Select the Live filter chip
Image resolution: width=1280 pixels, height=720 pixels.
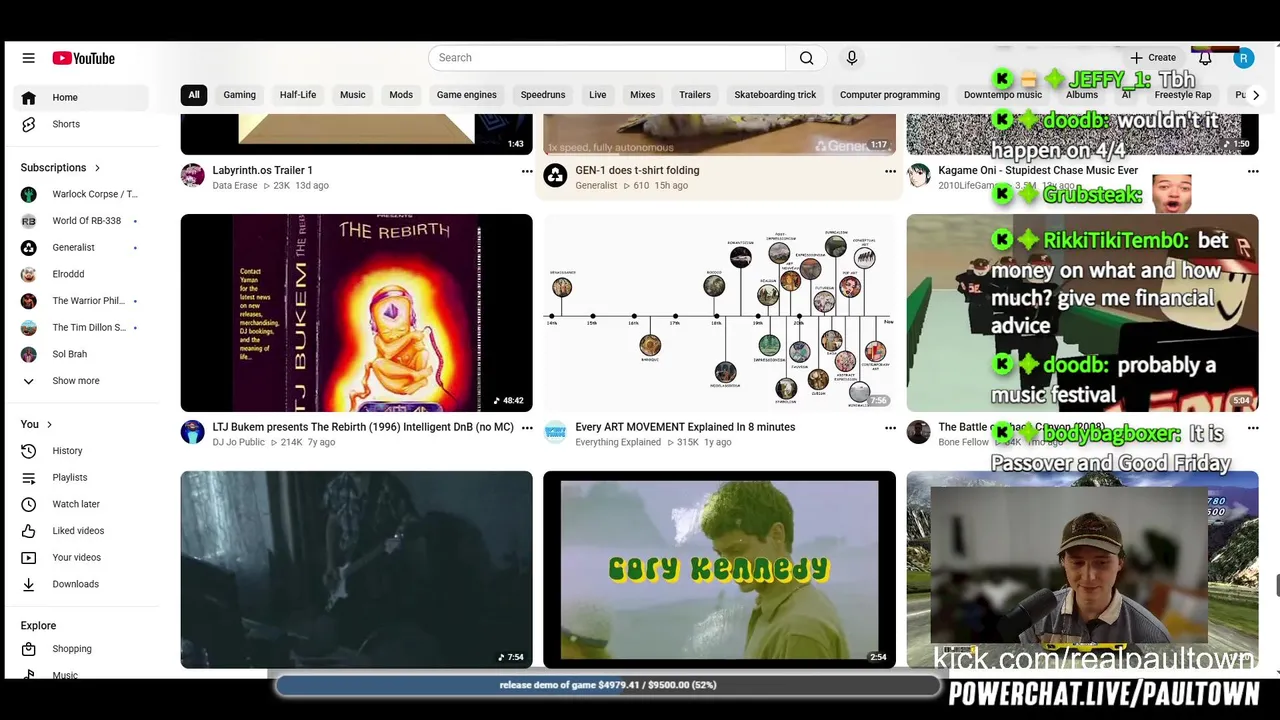[598, 95]
